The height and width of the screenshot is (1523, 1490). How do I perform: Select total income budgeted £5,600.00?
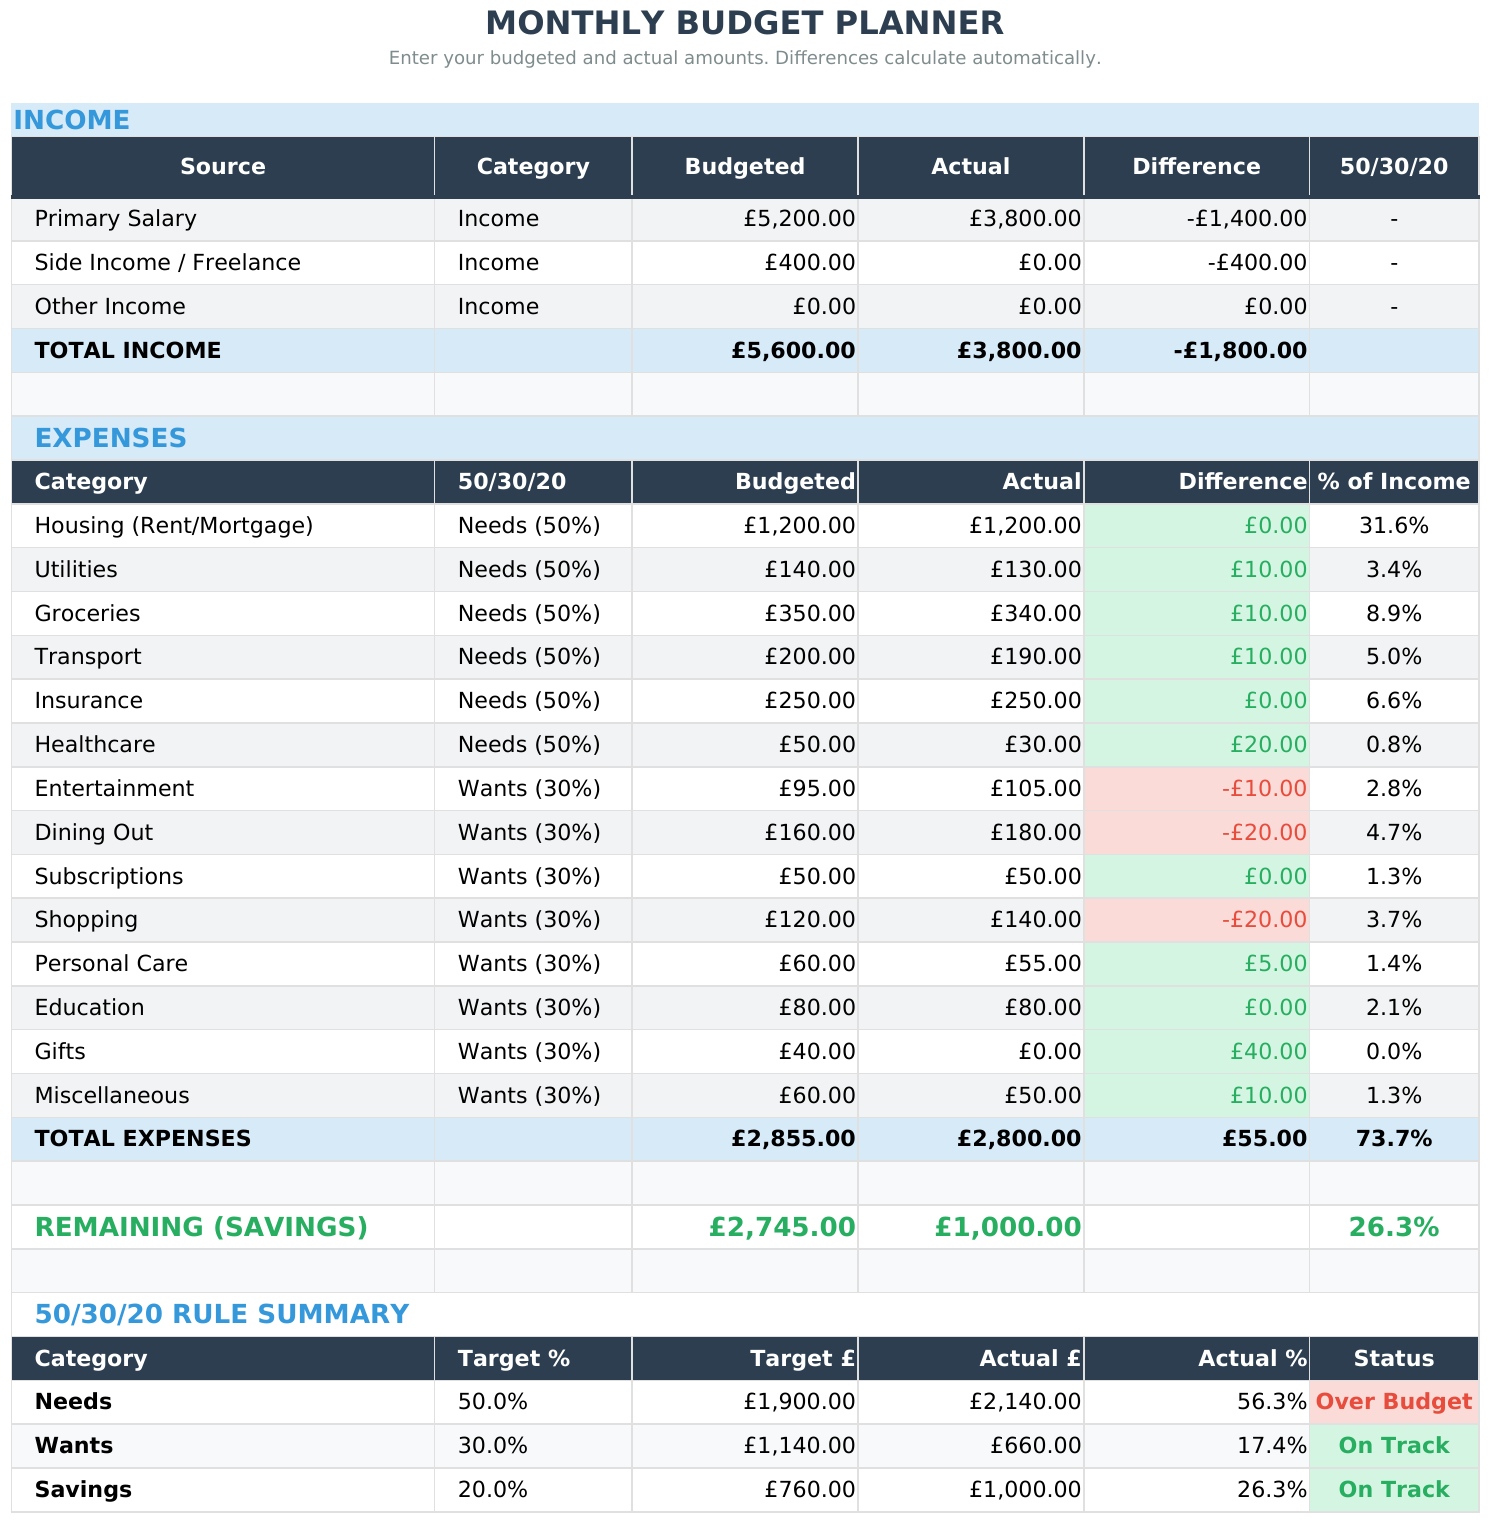pyautogui.click(x=745, y=351)
